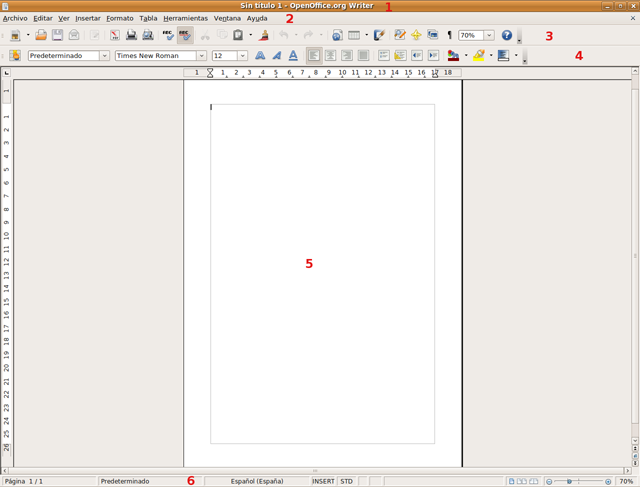Open the Herramientas menu

point(185,18)
